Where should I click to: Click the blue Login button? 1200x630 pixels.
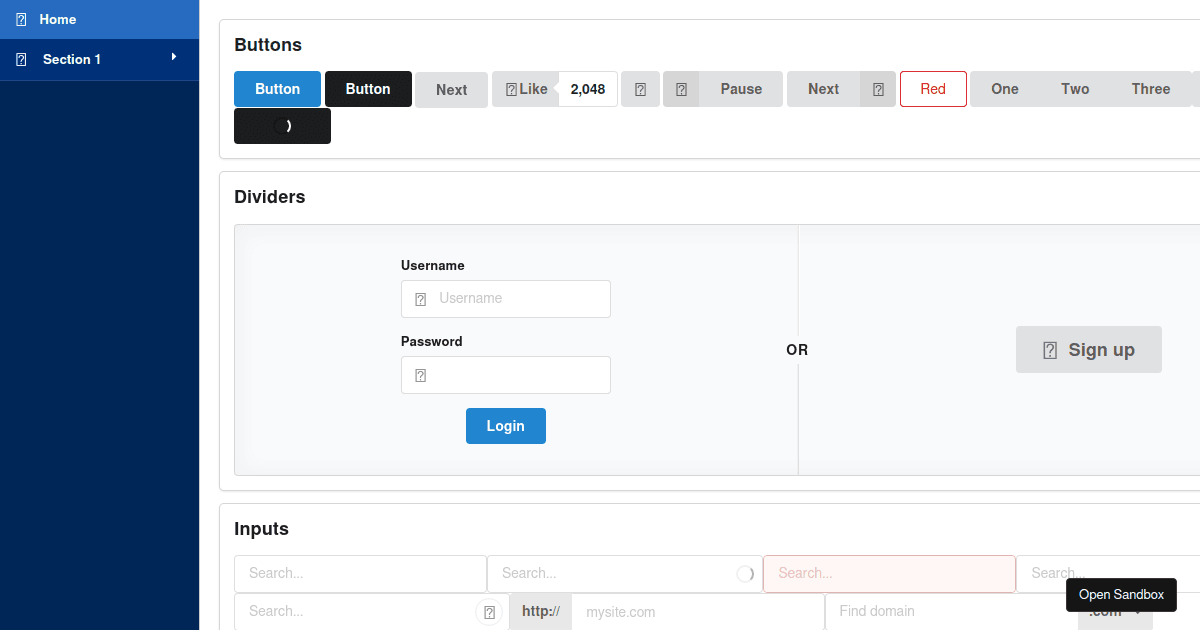pyautogui.click(x=505, y=426)
